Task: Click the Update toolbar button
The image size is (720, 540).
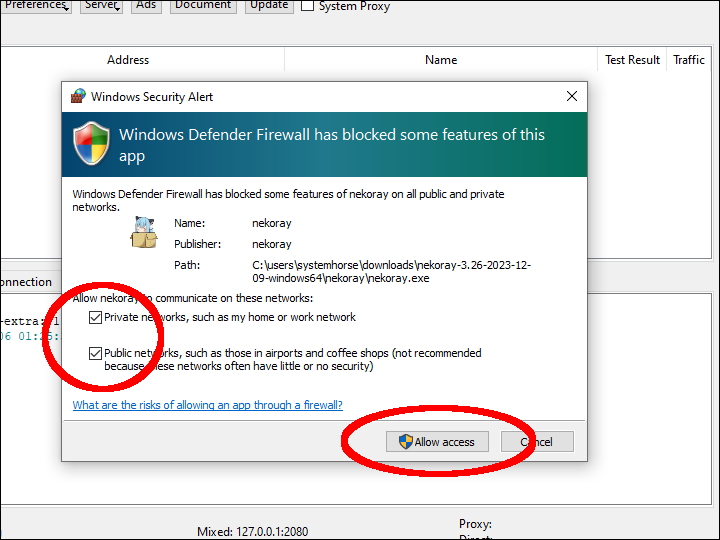Action: [x=269, y=6]
